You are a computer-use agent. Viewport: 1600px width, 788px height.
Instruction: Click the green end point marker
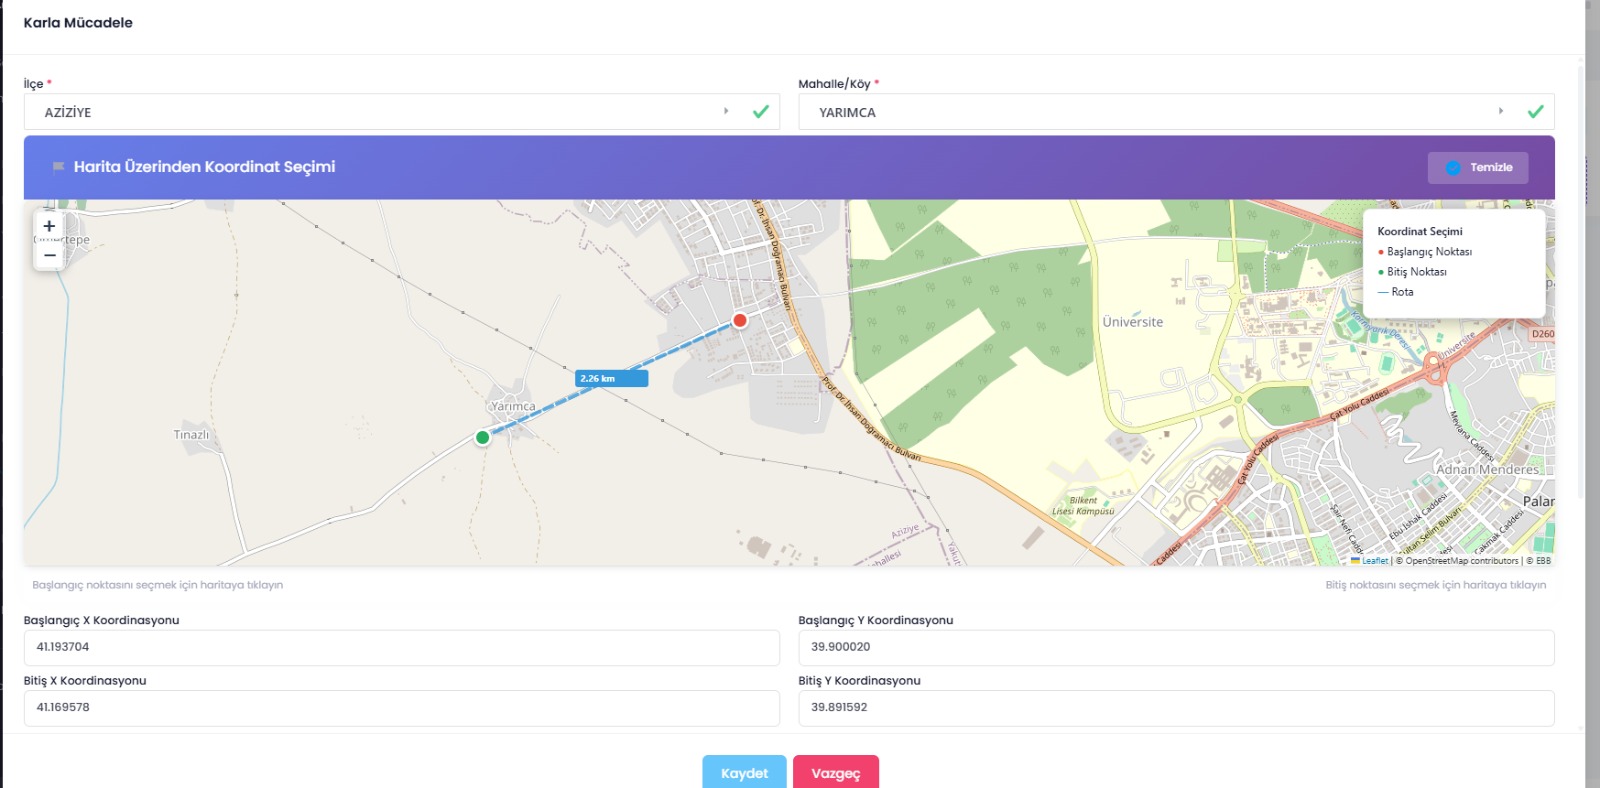coord(483,437)
